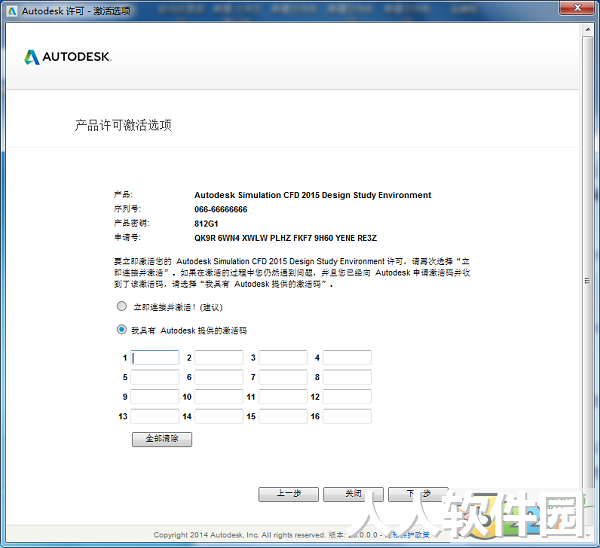Click activation code field 8
Viewport: 600px width, 548px height.
coord(347,377)
